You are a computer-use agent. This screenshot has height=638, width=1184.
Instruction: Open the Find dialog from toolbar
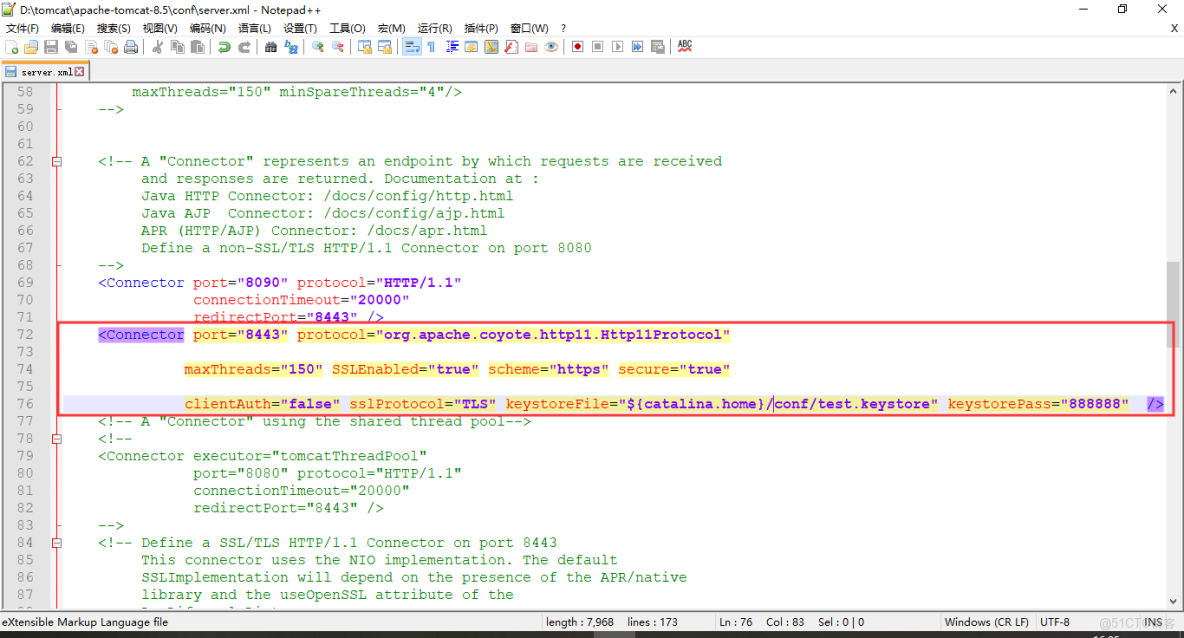(271, 46)
